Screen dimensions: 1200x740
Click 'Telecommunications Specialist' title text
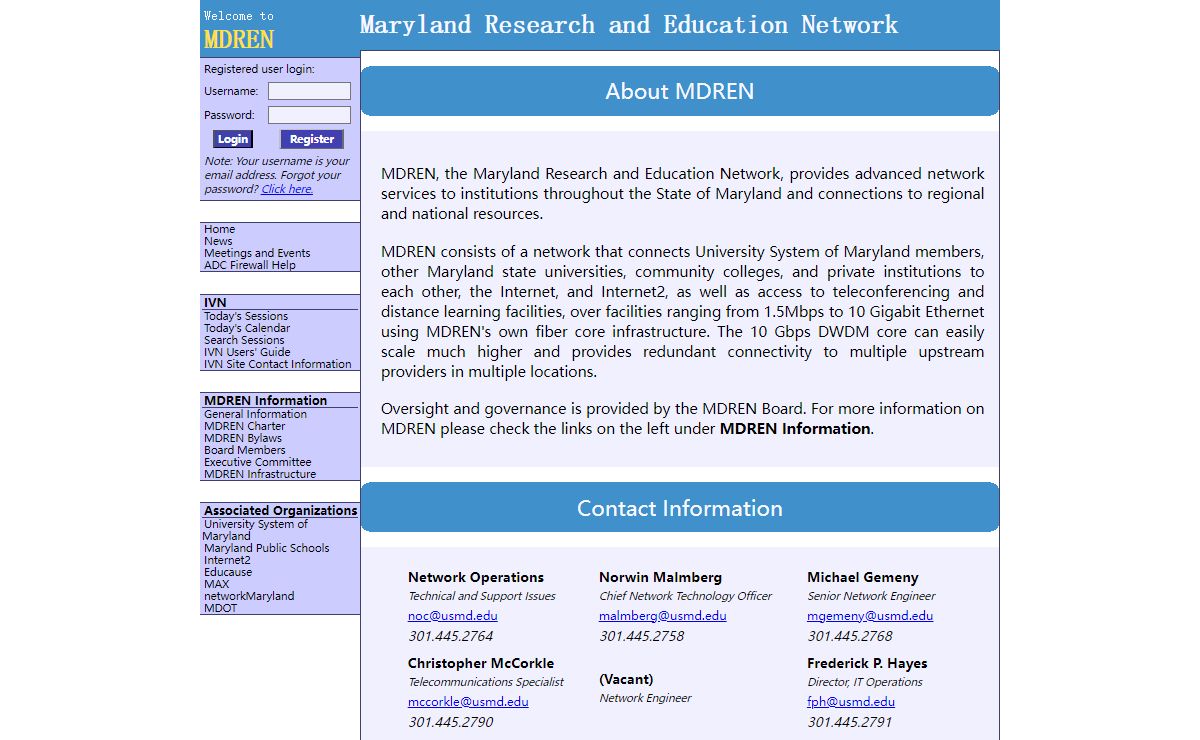tap(486, 682)
